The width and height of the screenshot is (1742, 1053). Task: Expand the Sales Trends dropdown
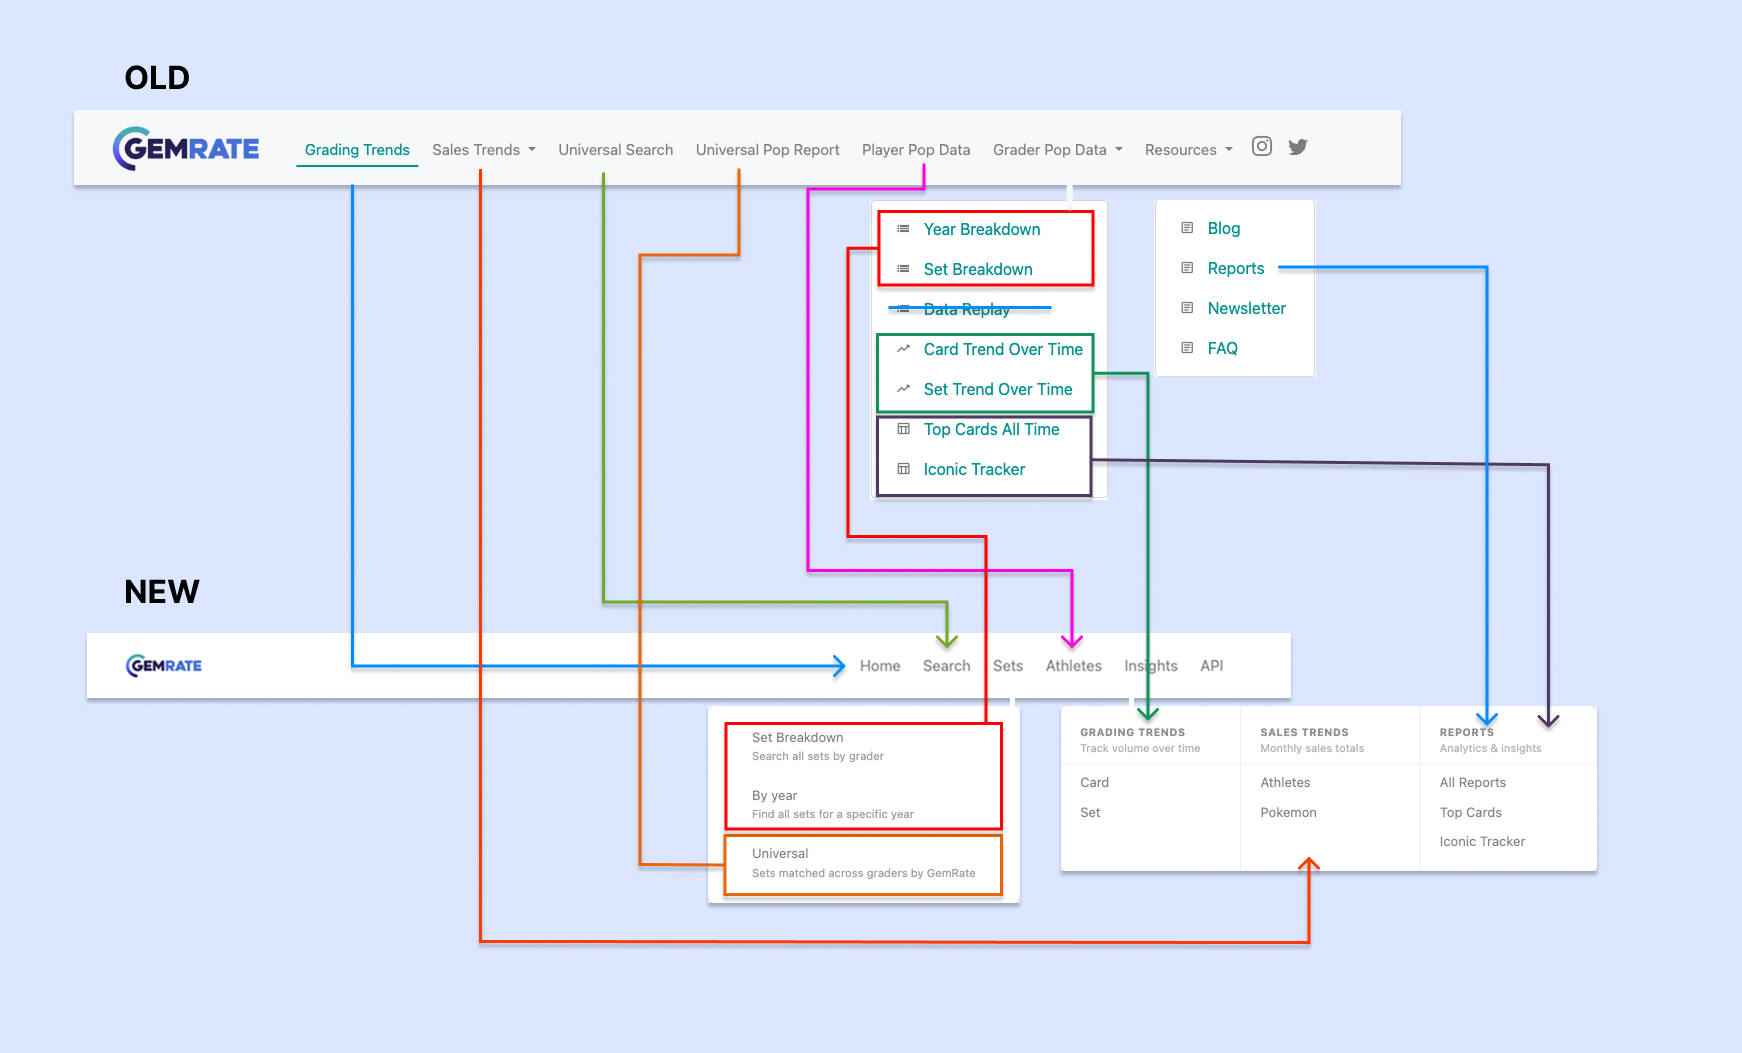click(x=483, y=150)
